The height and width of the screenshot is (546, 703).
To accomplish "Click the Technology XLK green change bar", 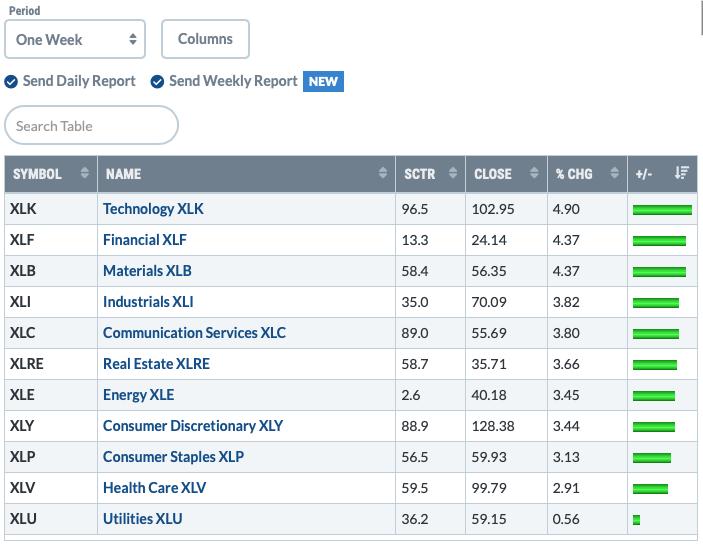I will click(x=662, y=210).
